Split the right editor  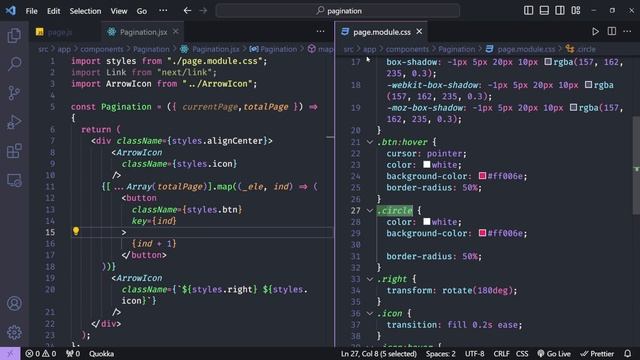[x=611, y=31]
